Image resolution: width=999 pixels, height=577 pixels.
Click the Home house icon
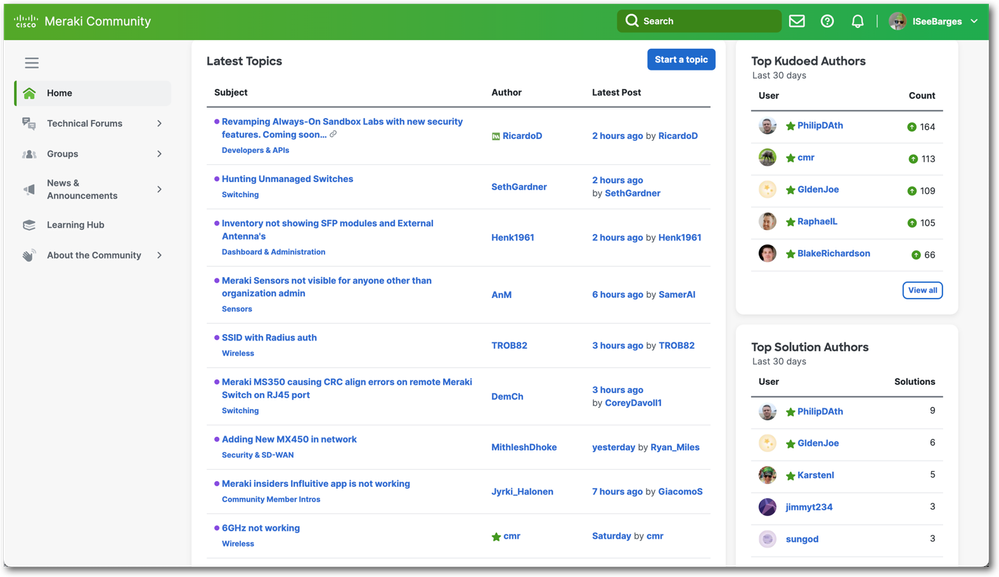[29, 93]
